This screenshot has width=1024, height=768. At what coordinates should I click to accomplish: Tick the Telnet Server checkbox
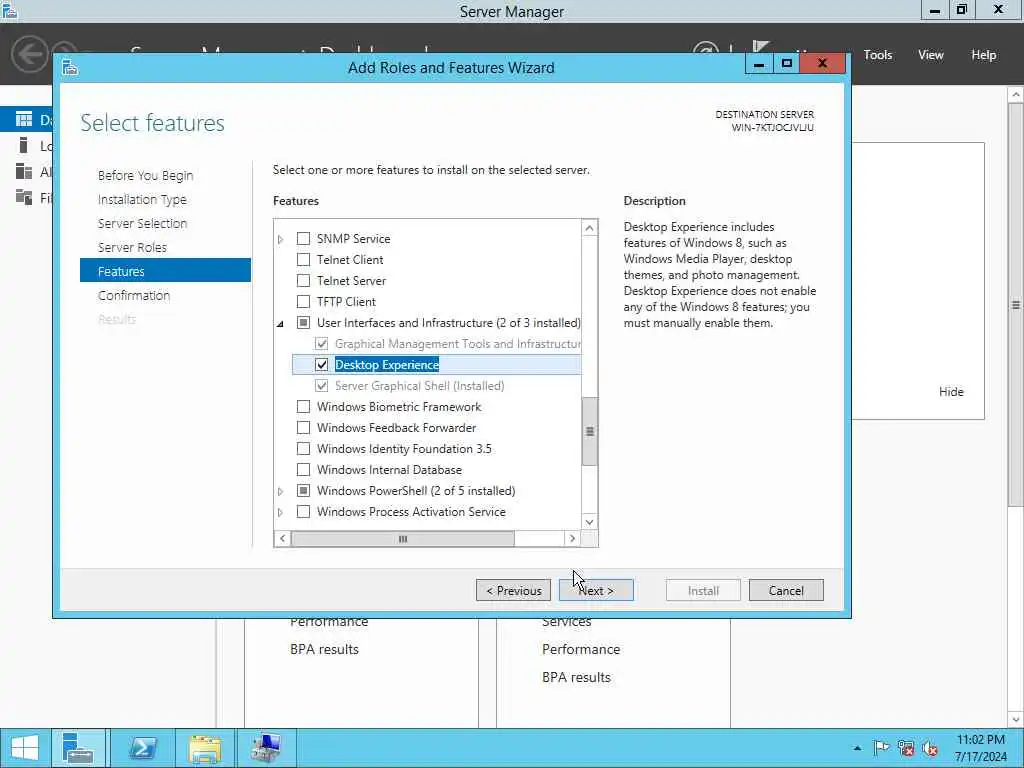click(303, 280)
